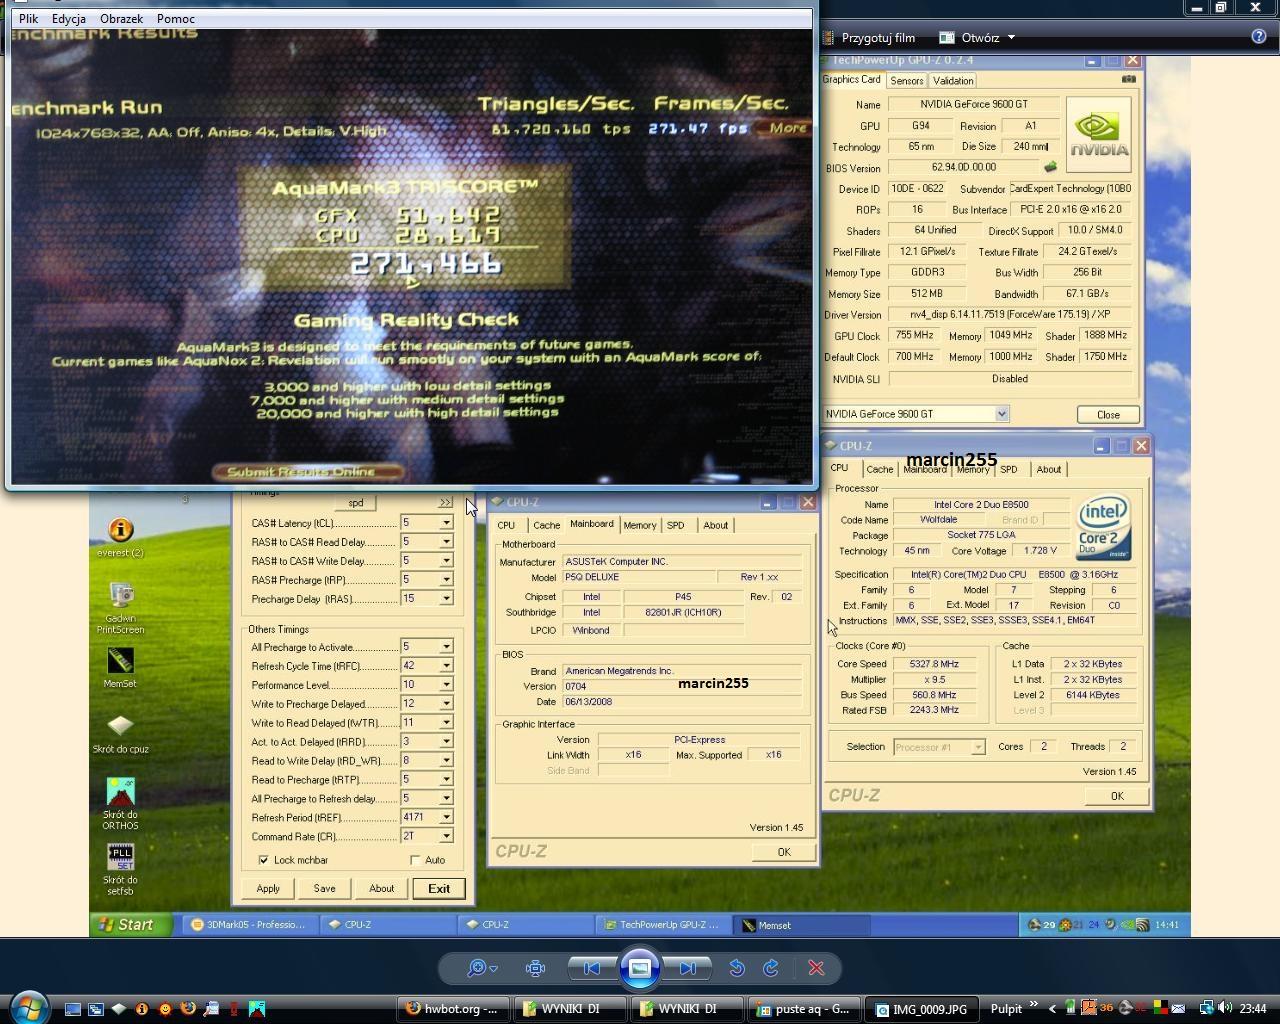
Task: Click the Skrót do setfsb desktop icon
Action: click(120, 869)
